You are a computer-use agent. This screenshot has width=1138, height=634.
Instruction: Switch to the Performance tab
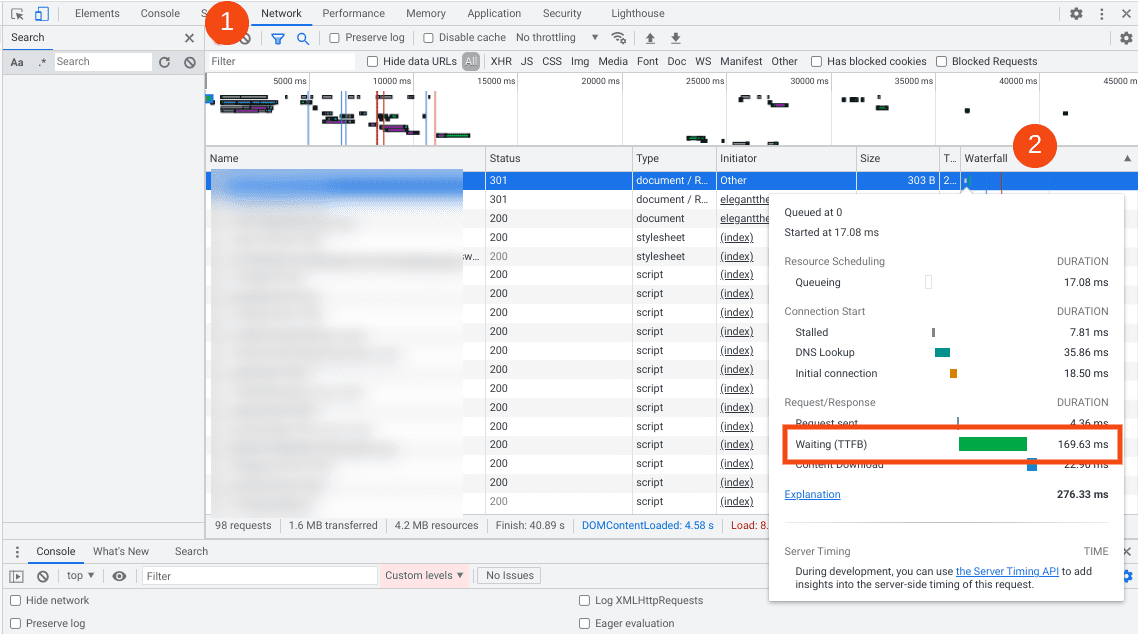353,13
